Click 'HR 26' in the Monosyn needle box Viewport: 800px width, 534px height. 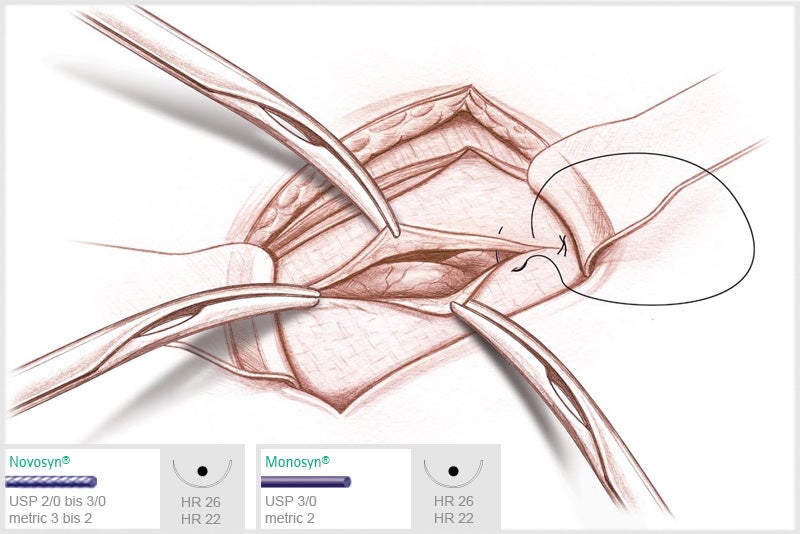tap(454, 501)
